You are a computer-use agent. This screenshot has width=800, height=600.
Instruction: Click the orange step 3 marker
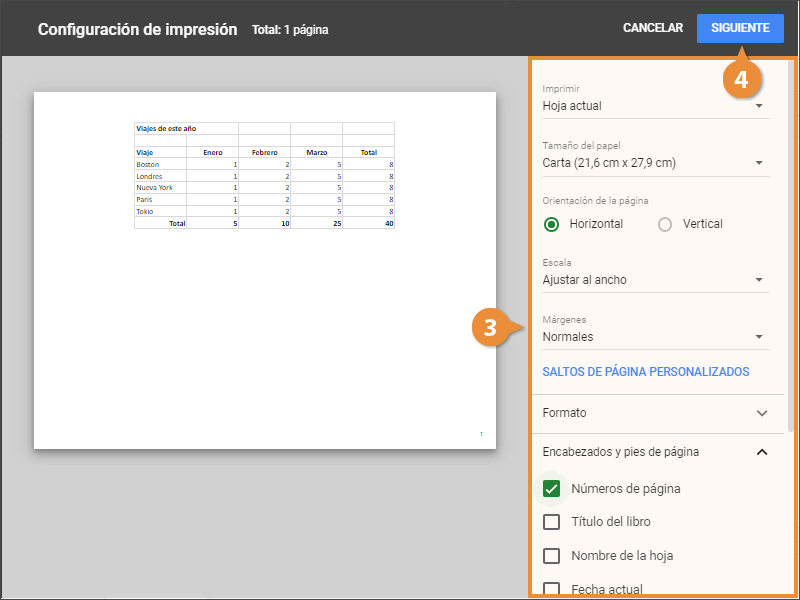(489, 327)
